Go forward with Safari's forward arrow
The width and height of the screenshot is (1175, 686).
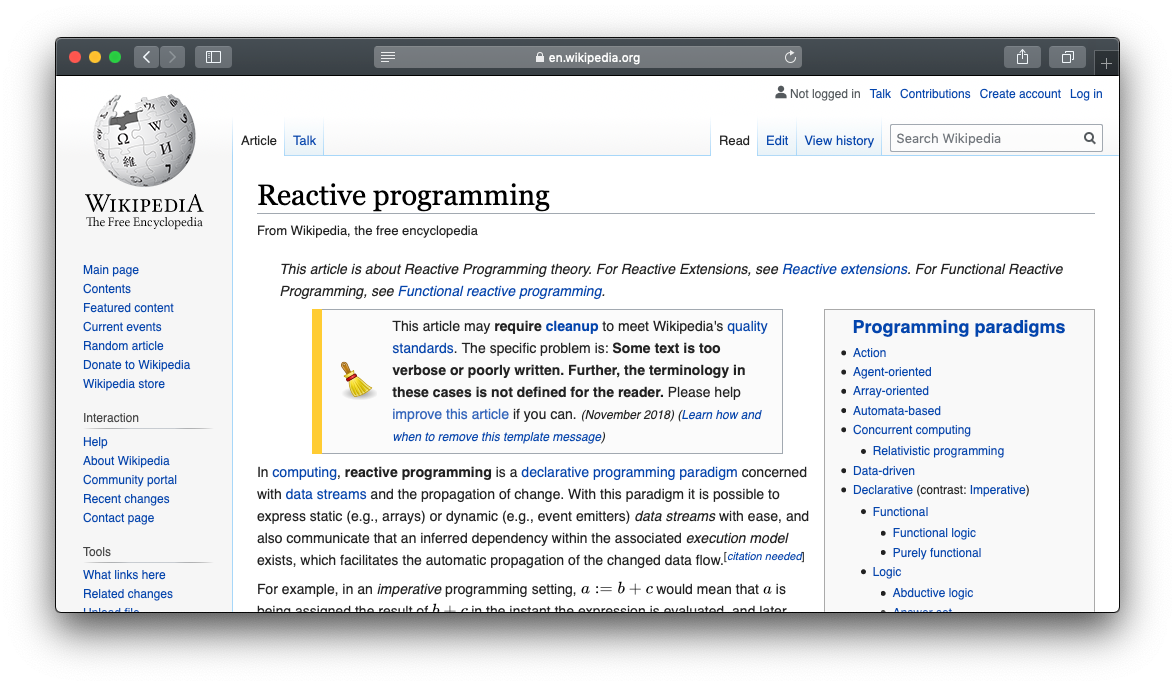pyautogui.click(x=172, y=57)
